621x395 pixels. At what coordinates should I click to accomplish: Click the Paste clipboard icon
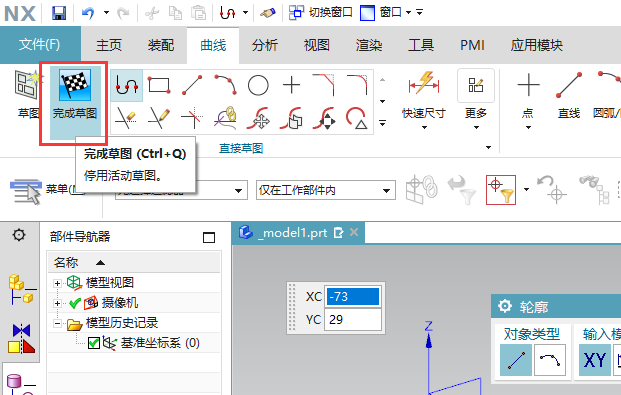click(198, 13)
